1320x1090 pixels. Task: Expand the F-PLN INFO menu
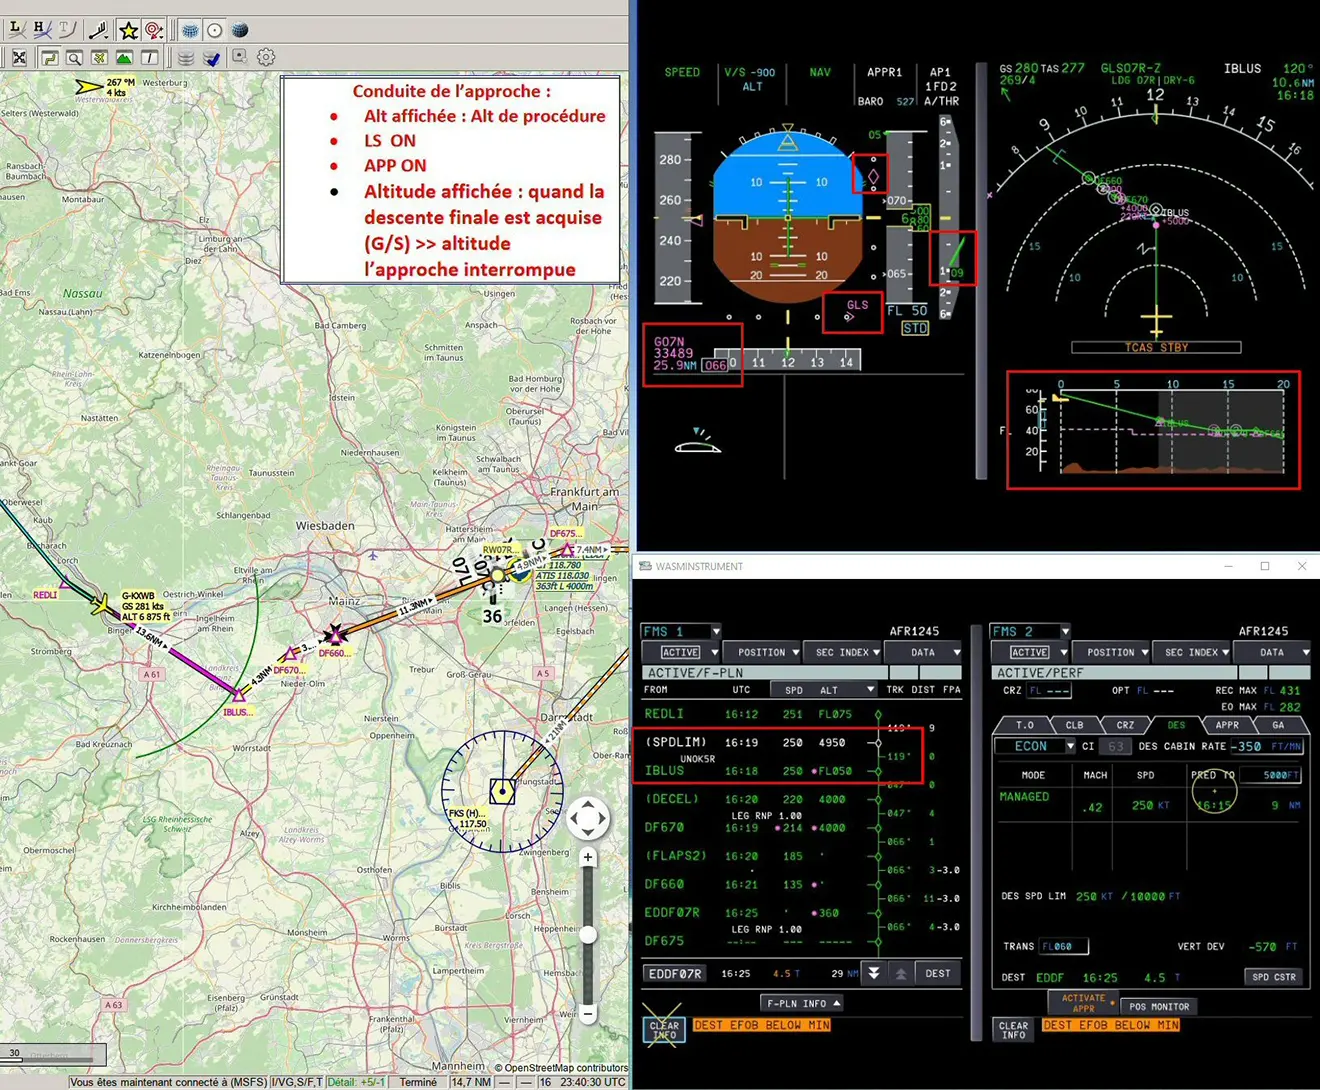801,1003
